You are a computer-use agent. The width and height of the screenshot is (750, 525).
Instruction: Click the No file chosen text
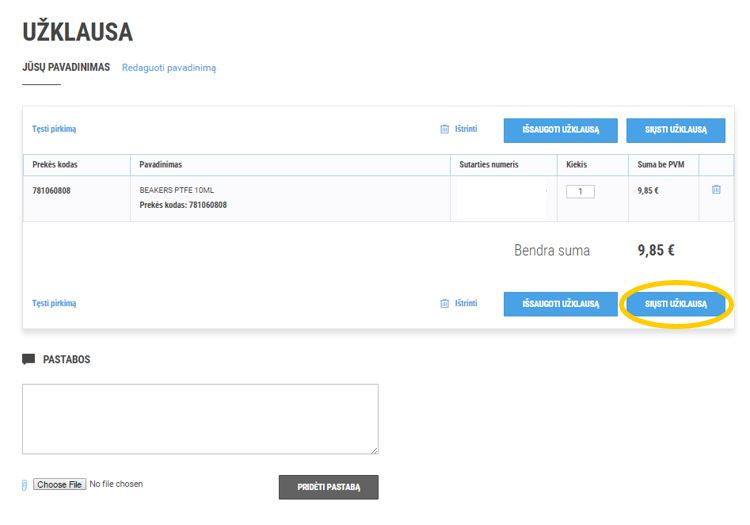click(x=116, y=484)
